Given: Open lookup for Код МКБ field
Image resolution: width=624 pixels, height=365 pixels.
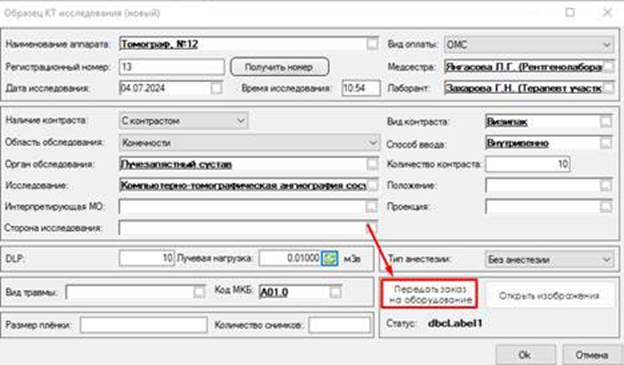Looking at the screenshot, I should (335, 292).
